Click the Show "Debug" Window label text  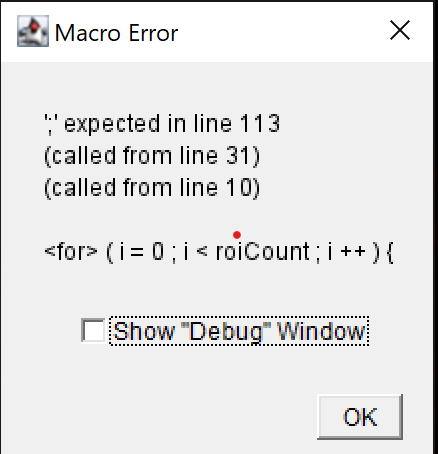(239, 331)
